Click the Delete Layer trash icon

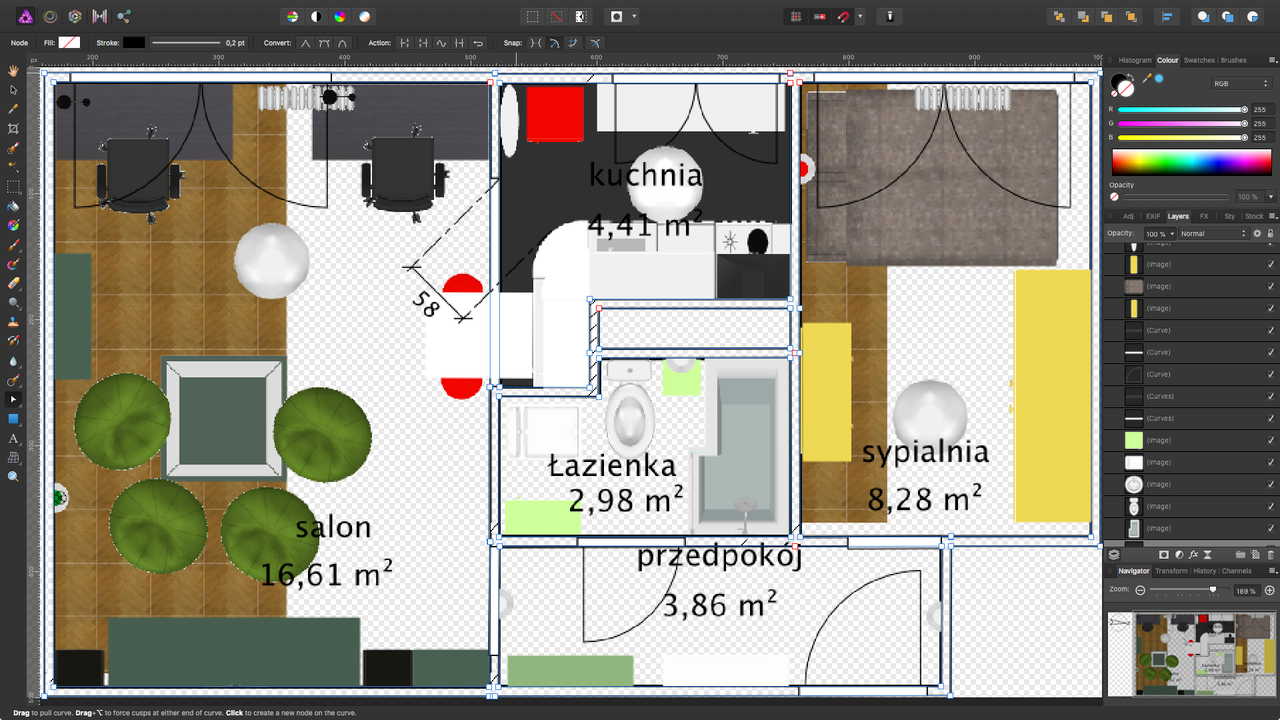click(1270, 554)
